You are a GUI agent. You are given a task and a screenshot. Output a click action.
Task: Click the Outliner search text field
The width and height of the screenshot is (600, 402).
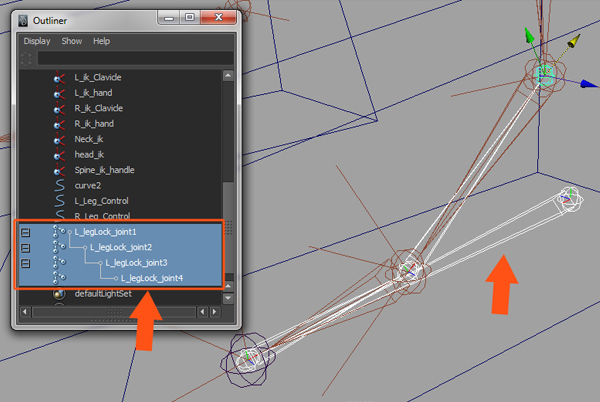point(135,59)
